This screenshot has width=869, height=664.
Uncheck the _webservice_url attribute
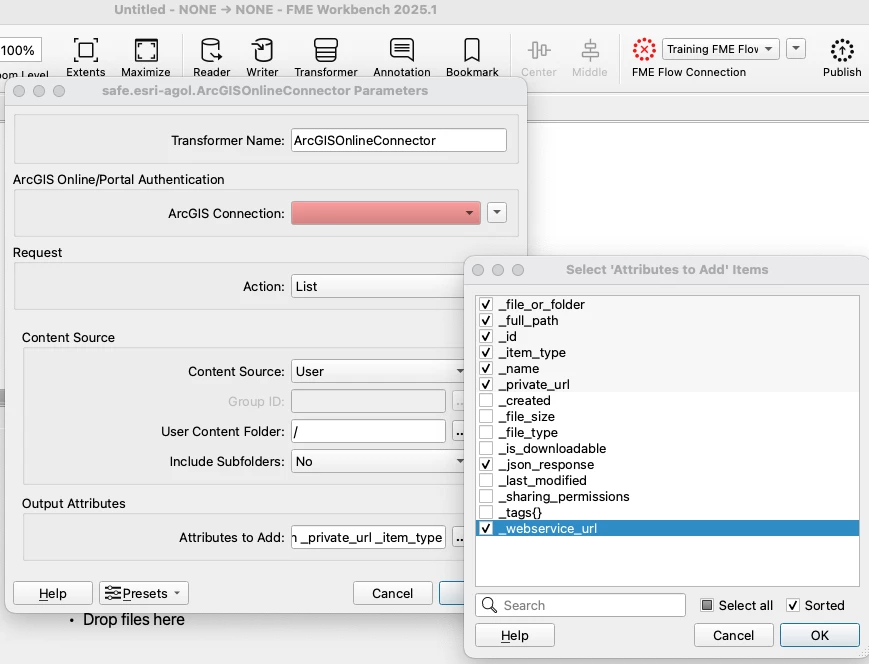[x=486, y=528]
